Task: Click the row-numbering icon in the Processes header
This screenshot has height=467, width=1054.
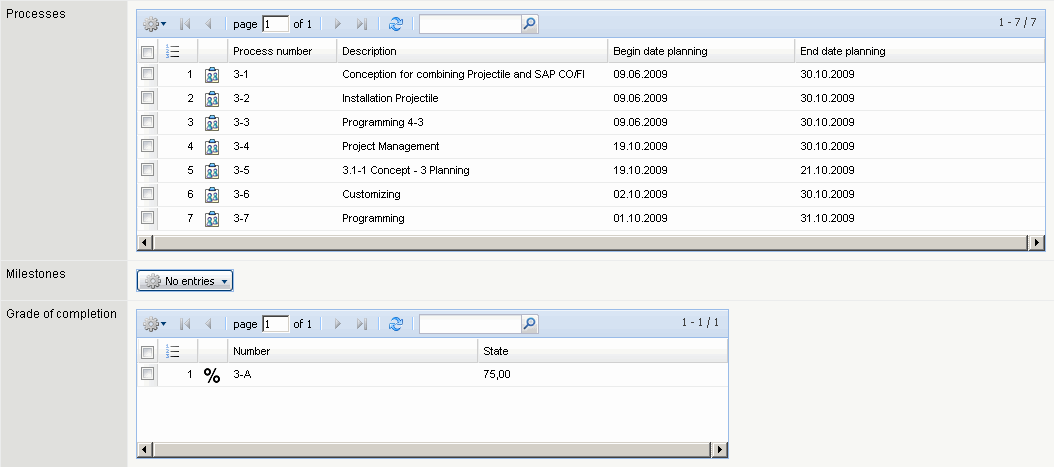Action: (171, 51)
